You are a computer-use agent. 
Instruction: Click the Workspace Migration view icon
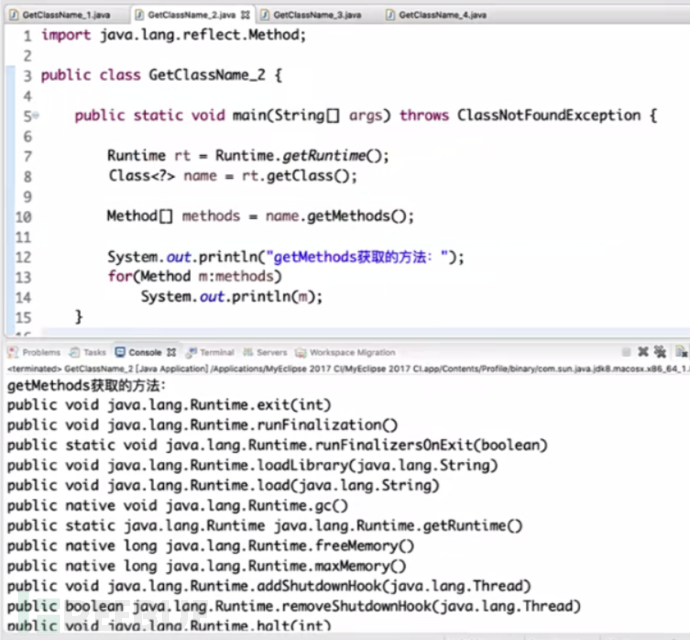tap(301, 352)
